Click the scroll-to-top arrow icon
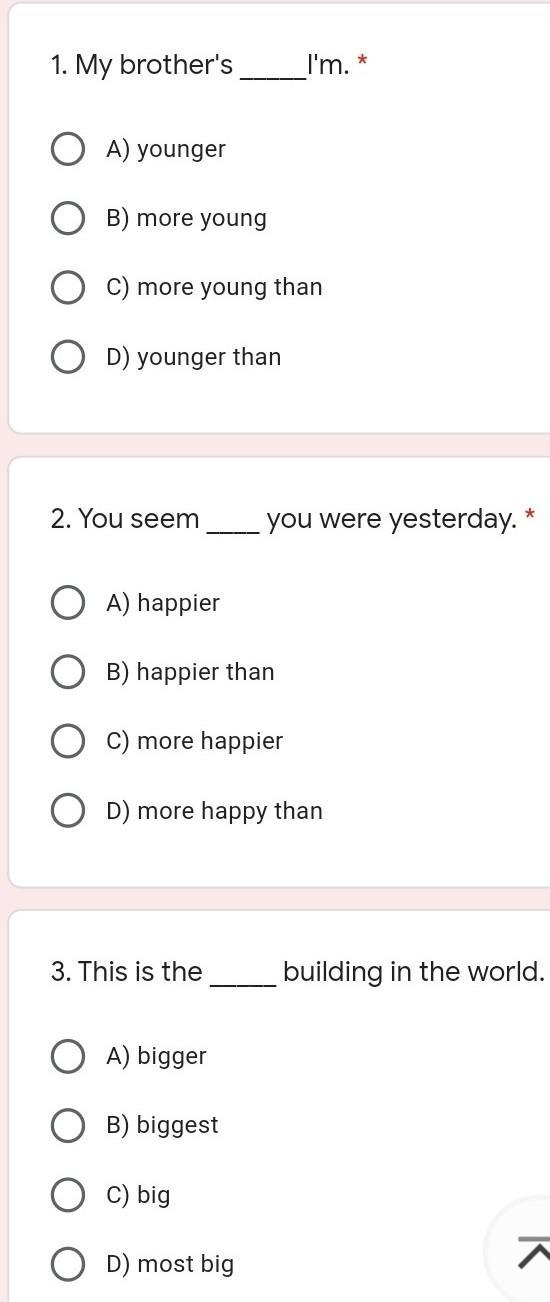The height and width of the screenshot is (1302, 550). [x=534, y=1252]
